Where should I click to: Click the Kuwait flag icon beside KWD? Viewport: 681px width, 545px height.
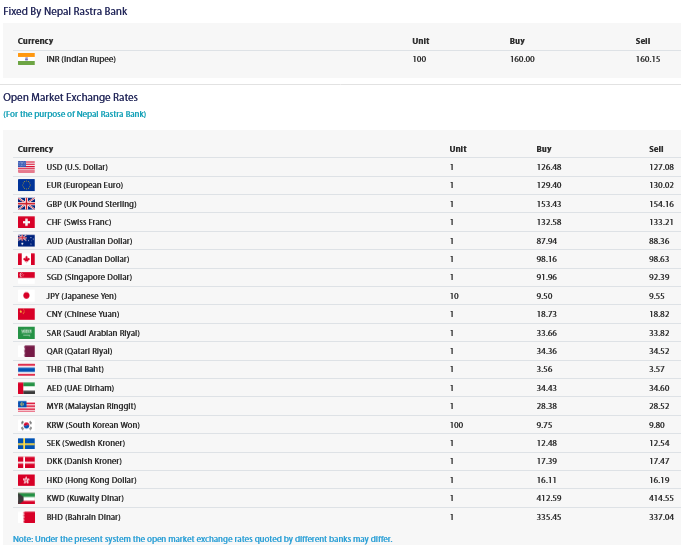pyautogui.click(x=26, y=499)
